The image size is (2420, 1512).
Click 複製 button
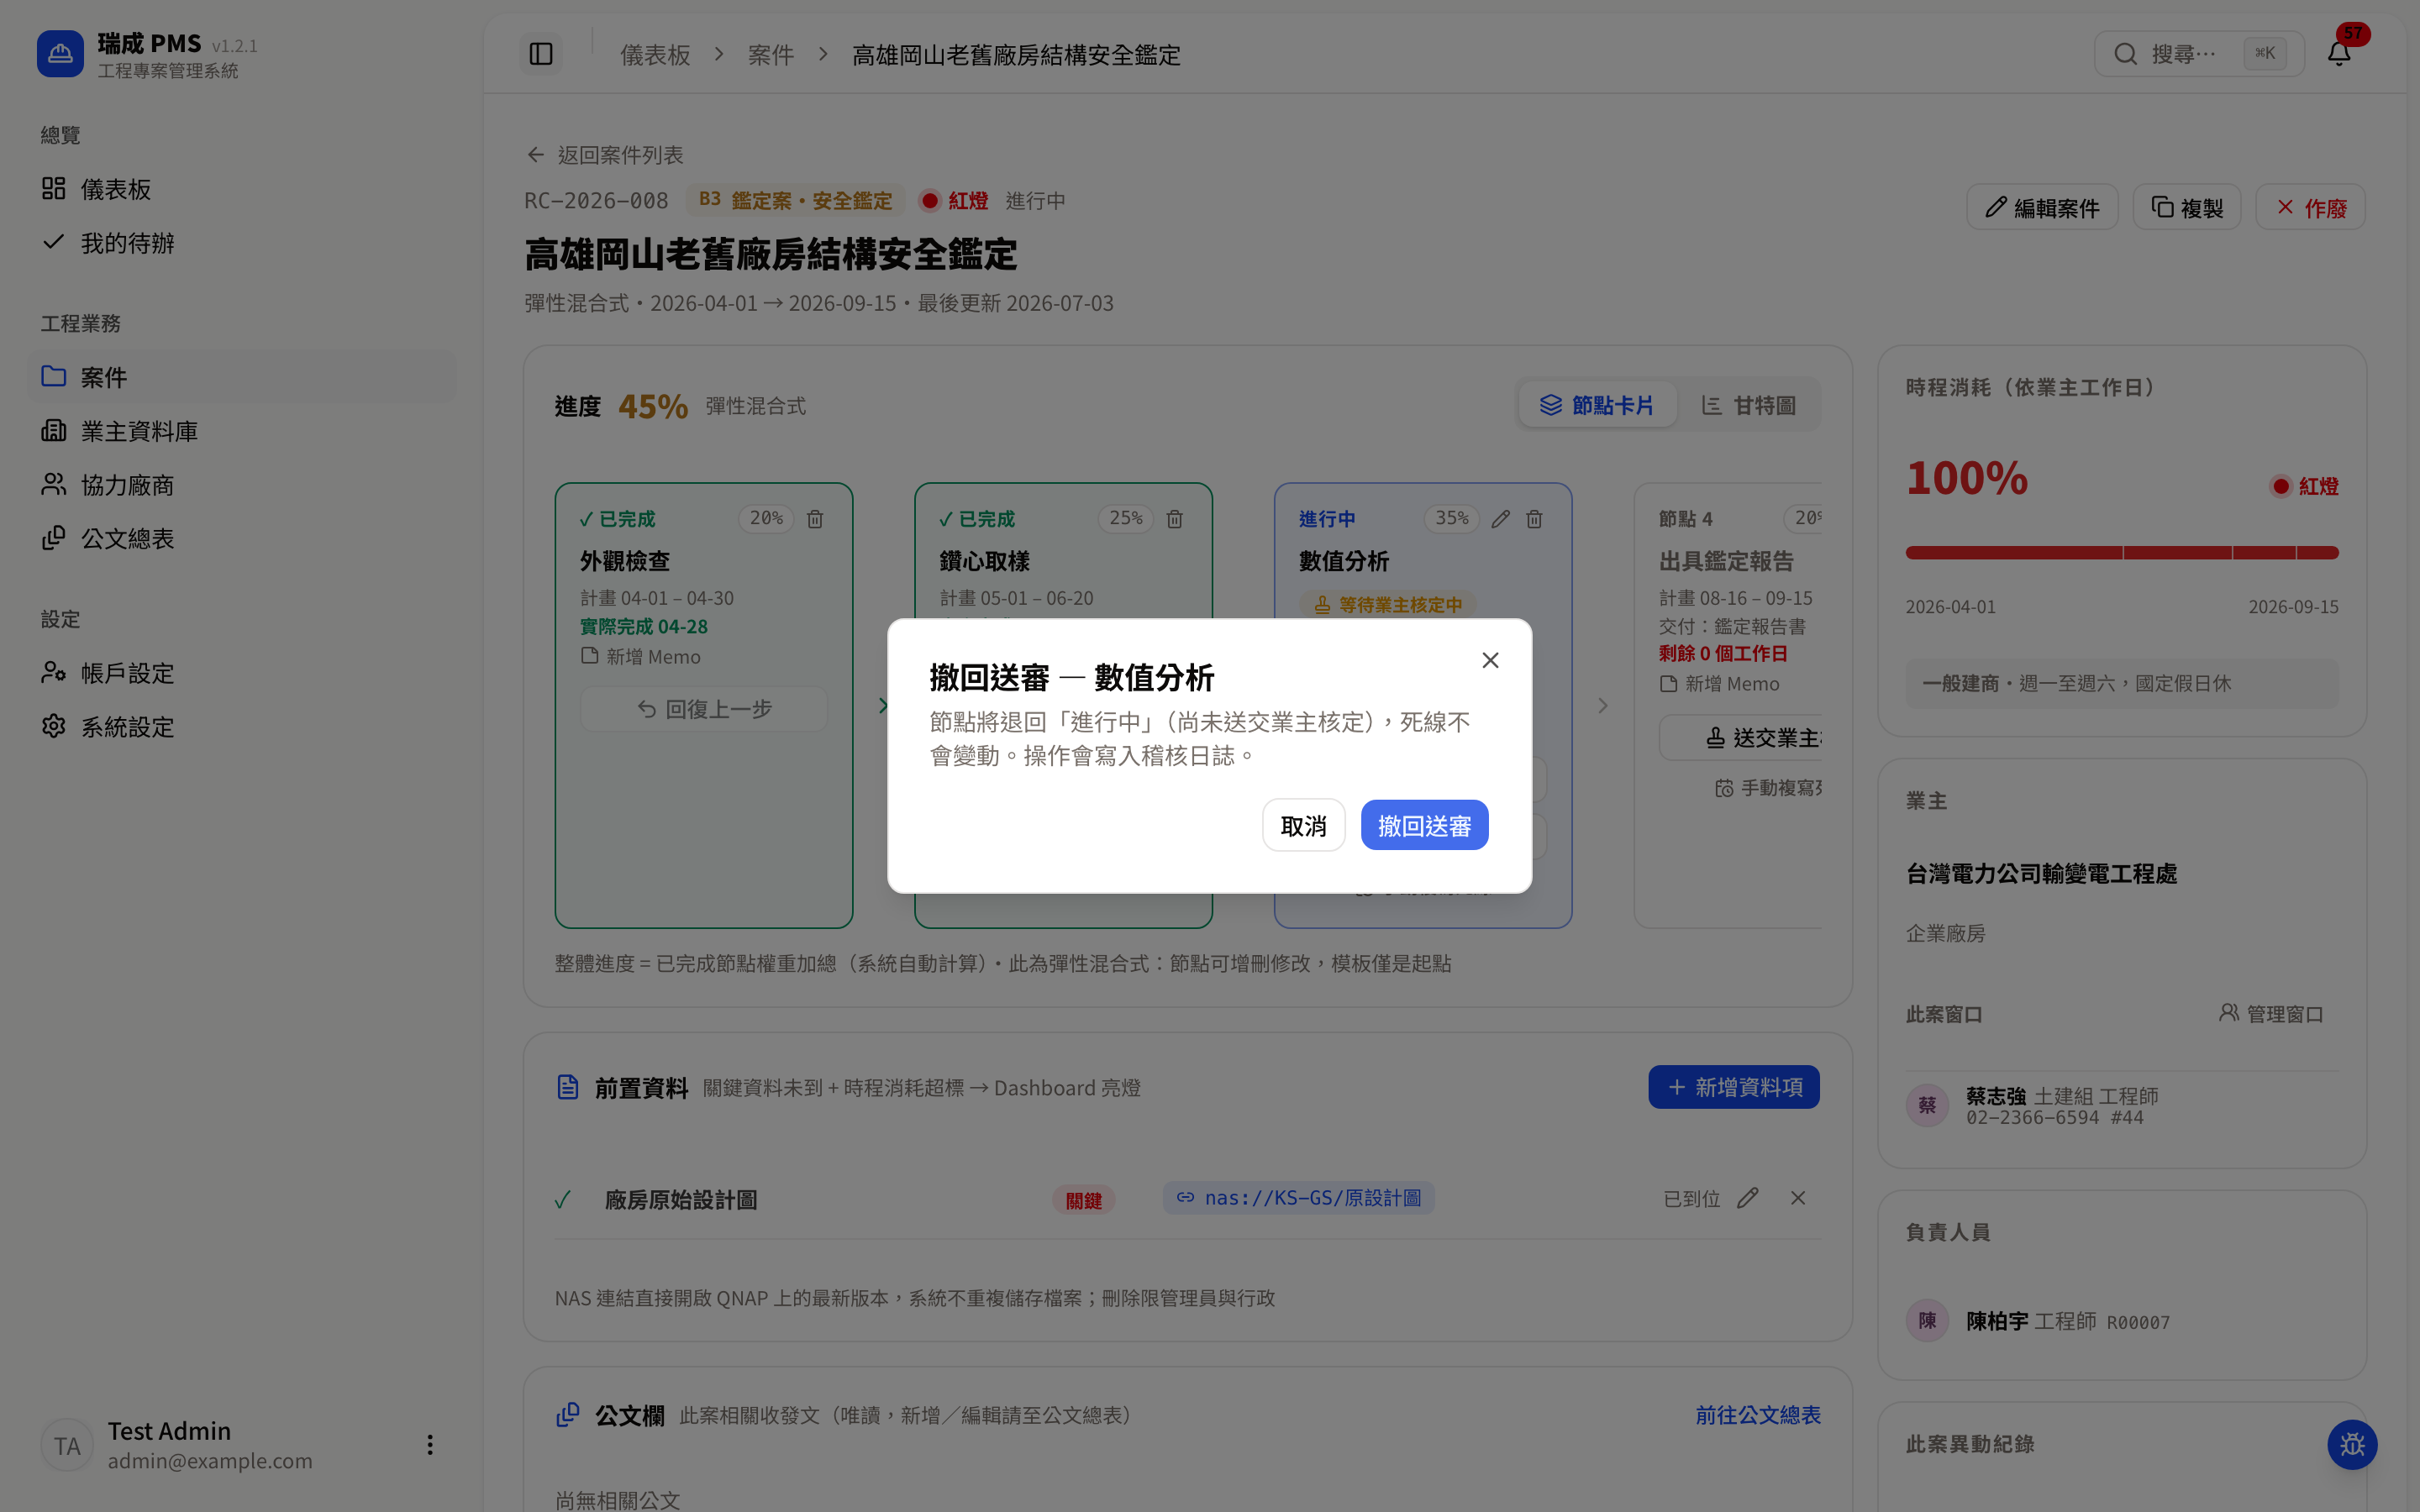pyautogui.click(x=2187, y=208)
